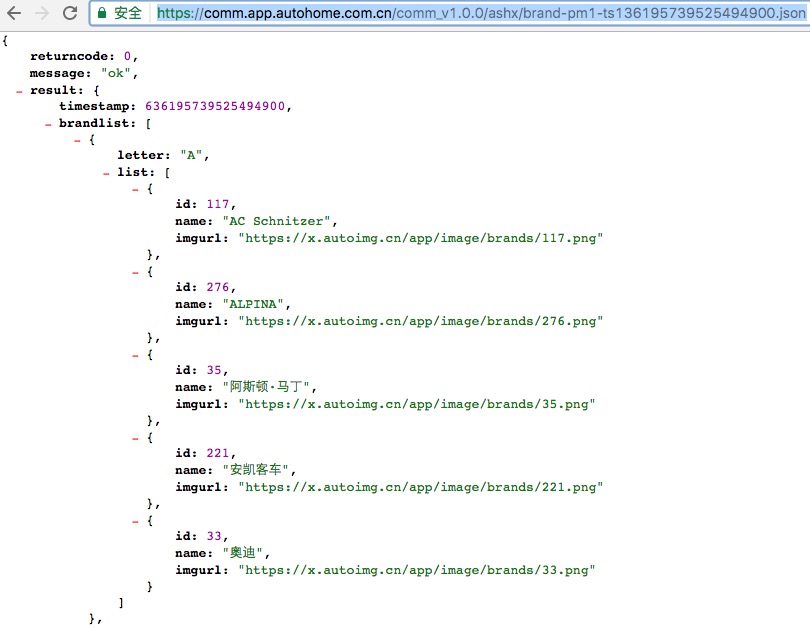Collapse the id 33 entry object
810x629 pixels.
click(x=135, y=522)
